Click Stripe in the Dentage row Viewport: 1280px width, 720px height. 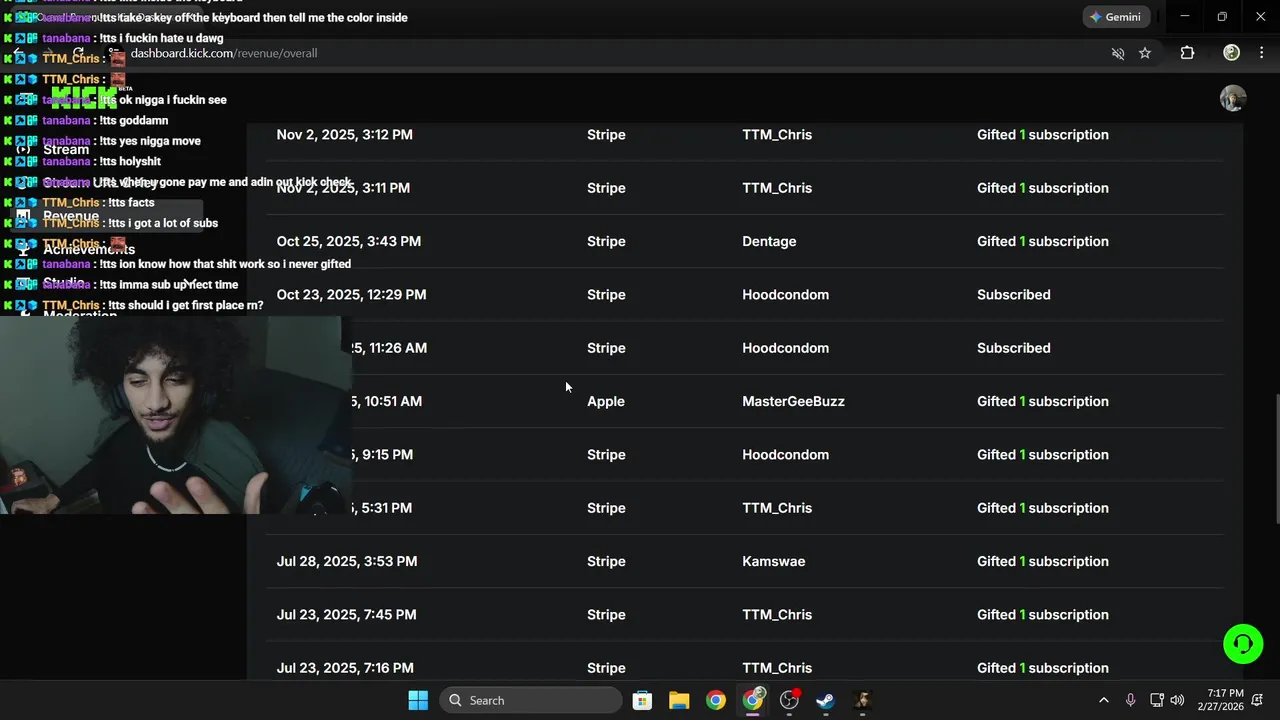click(x=606, y=241)
